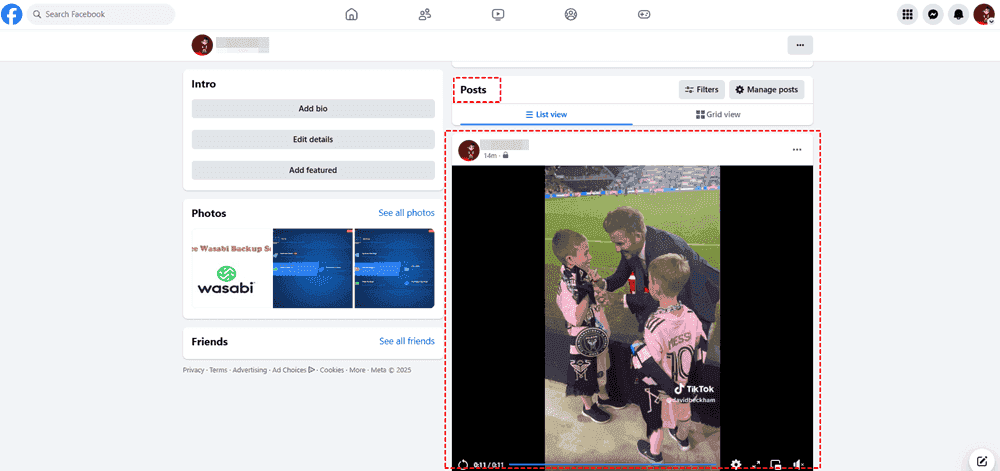Open the Filters button for posts

point(702,90)
